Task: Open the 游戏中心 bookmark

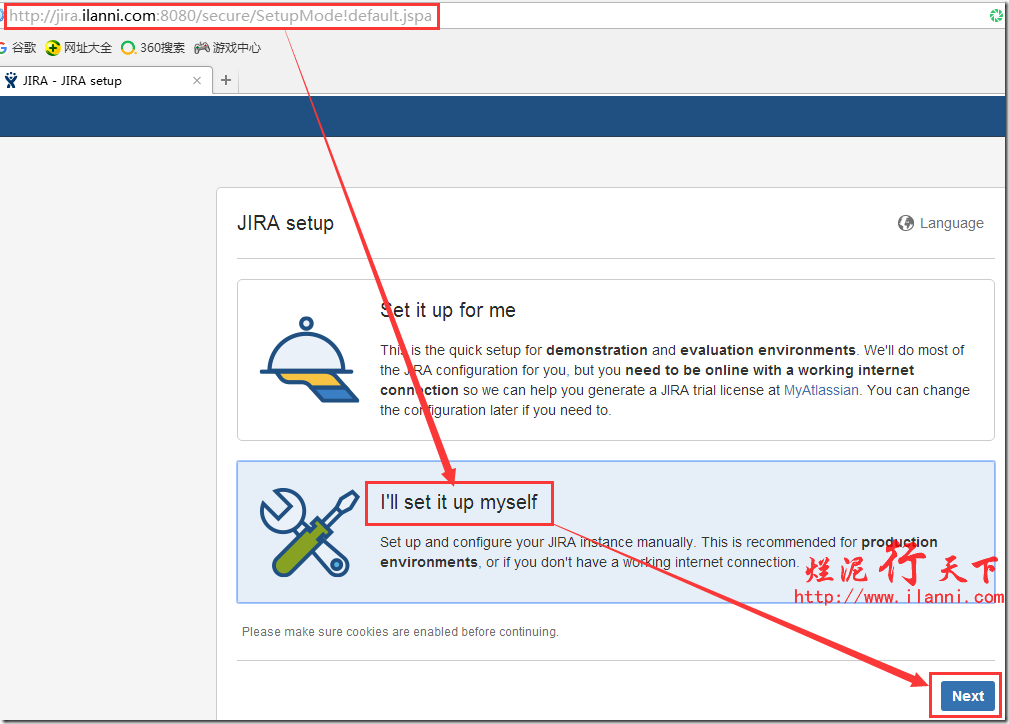Action: point(228,48)
